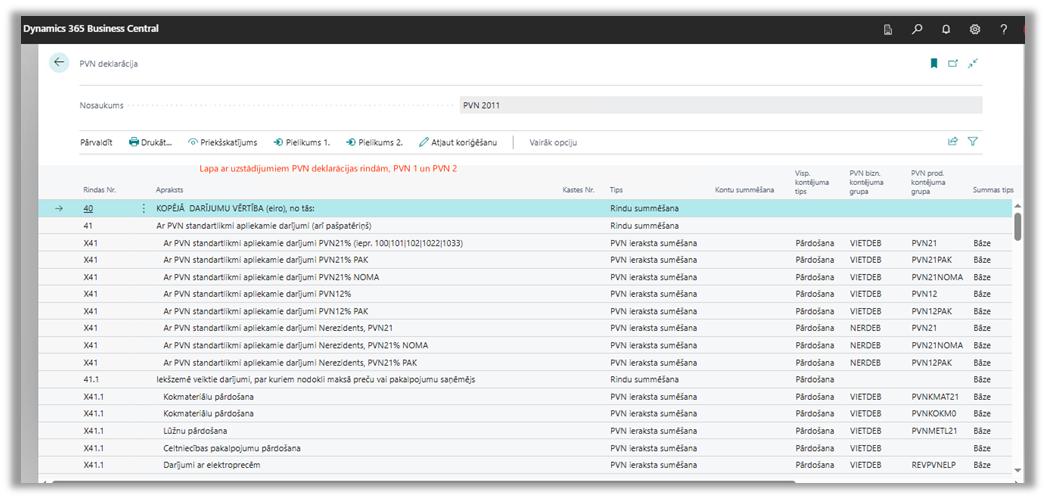Open the Pārvaldīt menu
The height and width of the screenshot is (499, 1046).
coord(96,142)
